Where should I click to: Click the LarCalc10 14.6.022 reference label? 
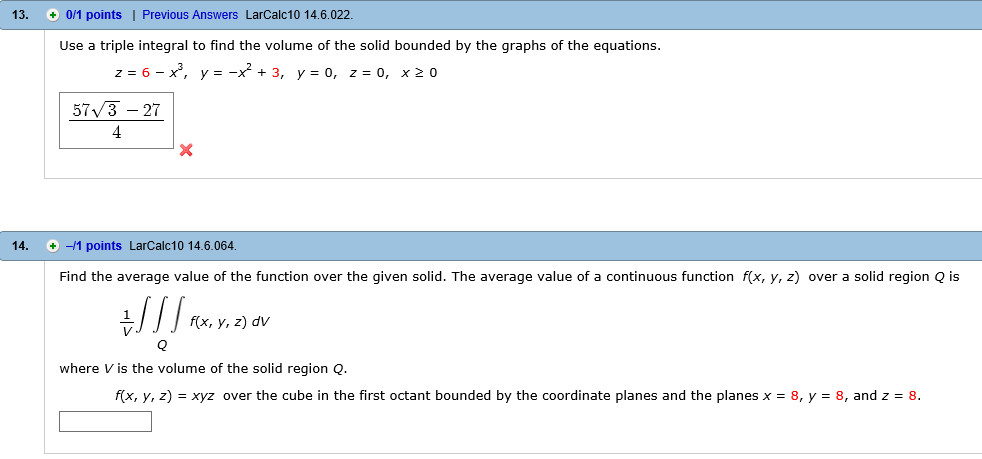[x=299, y=15]
